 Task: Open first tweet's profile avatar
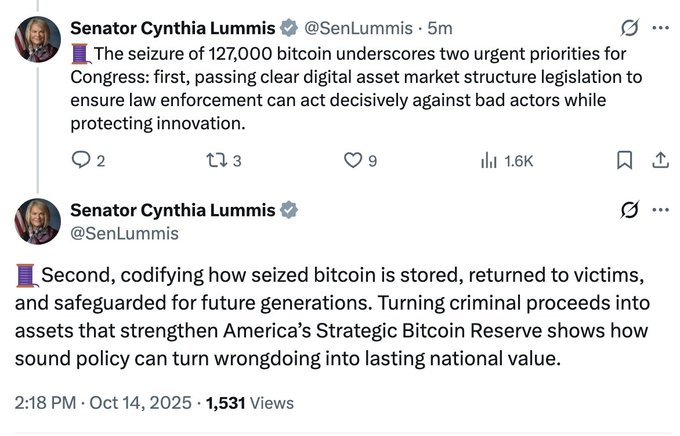[x=38, y=40]
